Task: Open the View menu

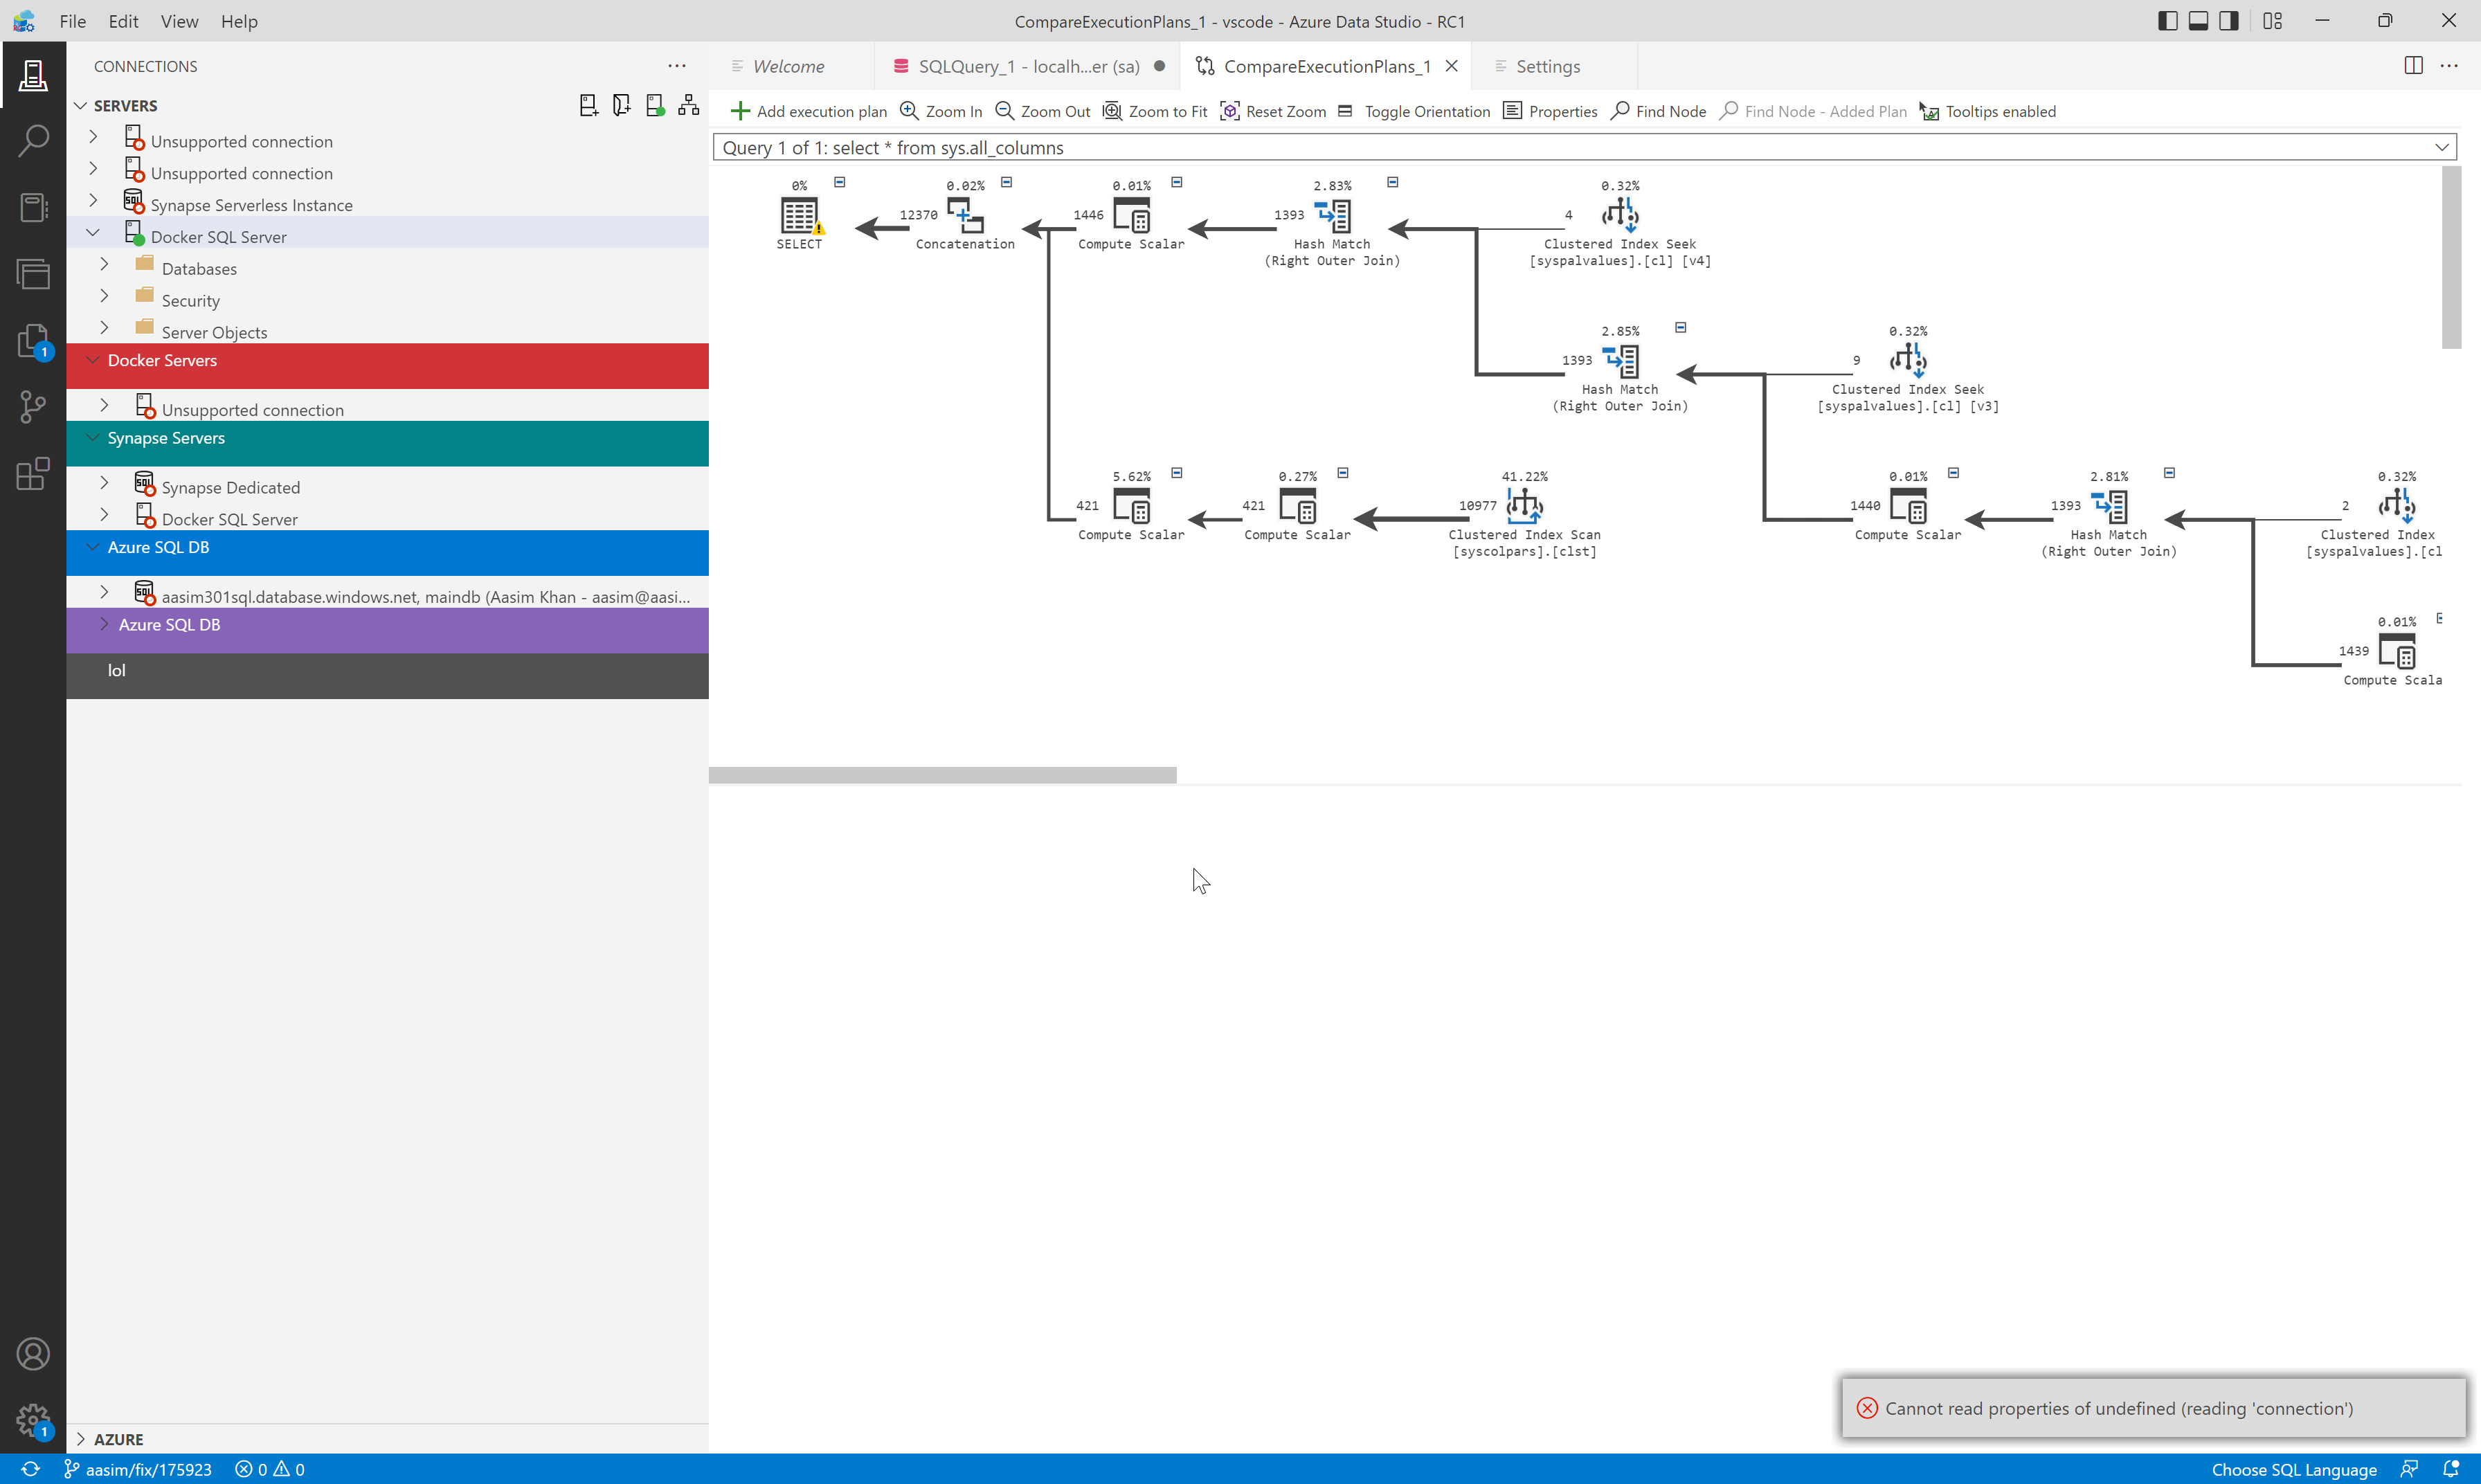Action: pos(179,21)
